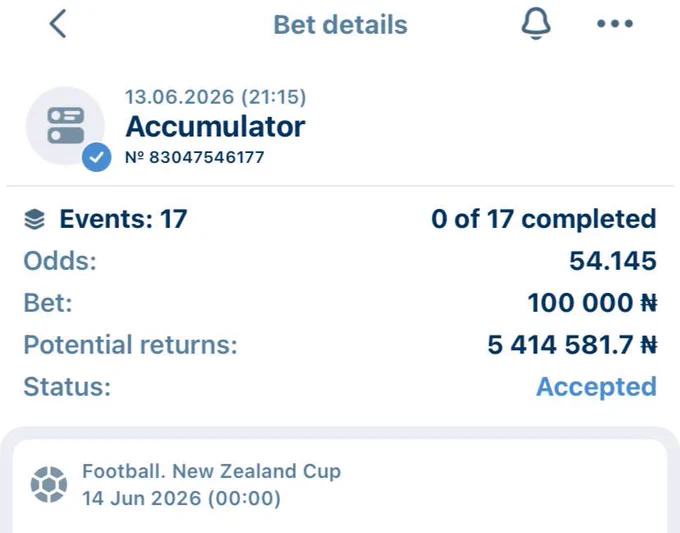Go back using the left arrow
This screenshot has width=680, height=533.
pos(58,24)
